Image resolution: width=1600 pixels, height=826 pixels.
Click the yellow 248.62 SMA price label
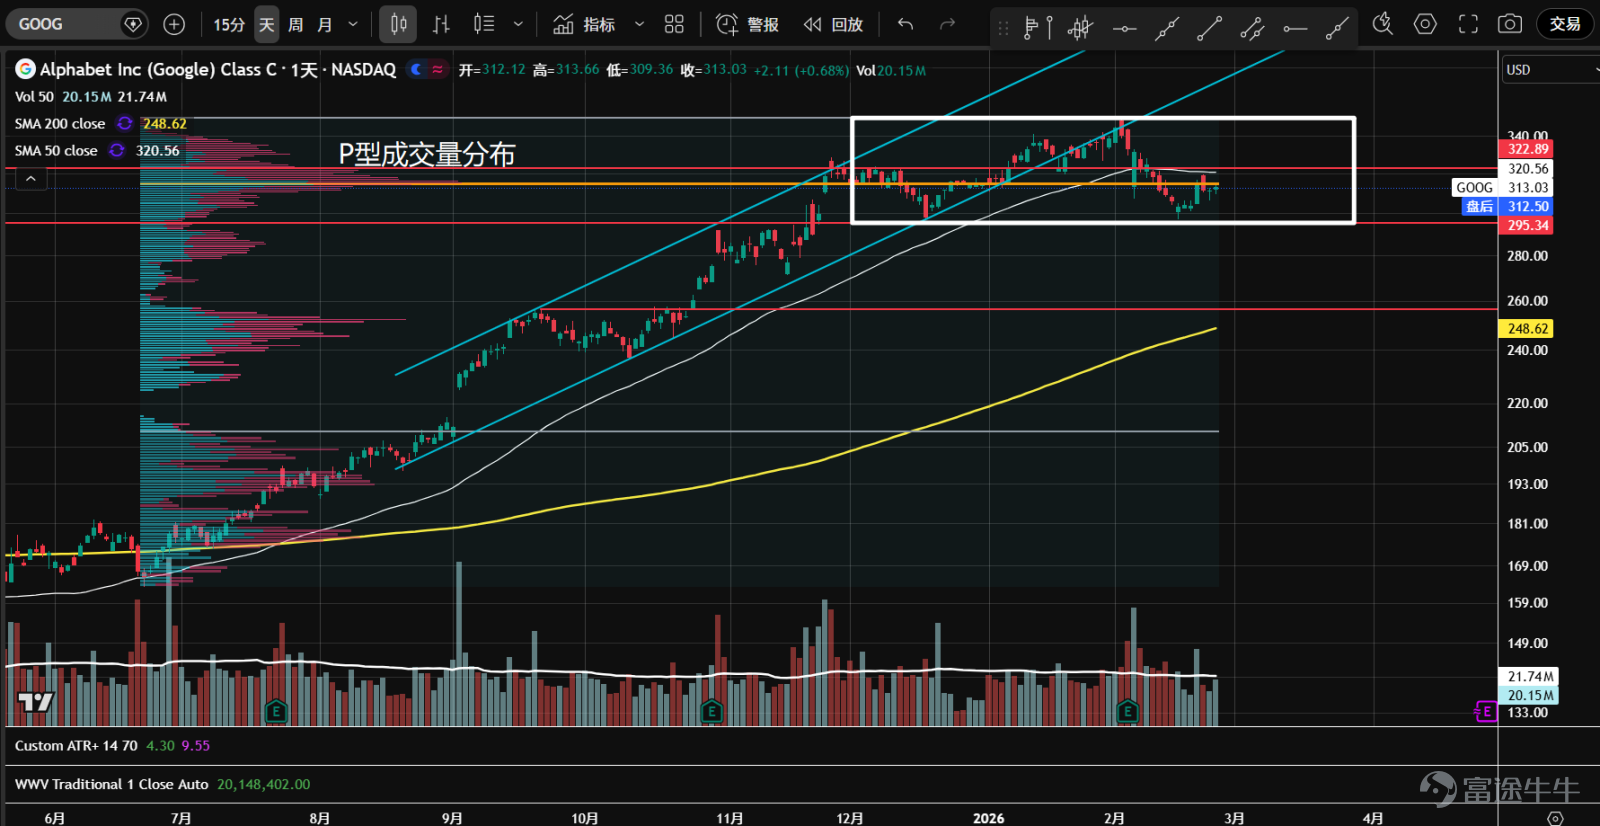click(1527, 328)
